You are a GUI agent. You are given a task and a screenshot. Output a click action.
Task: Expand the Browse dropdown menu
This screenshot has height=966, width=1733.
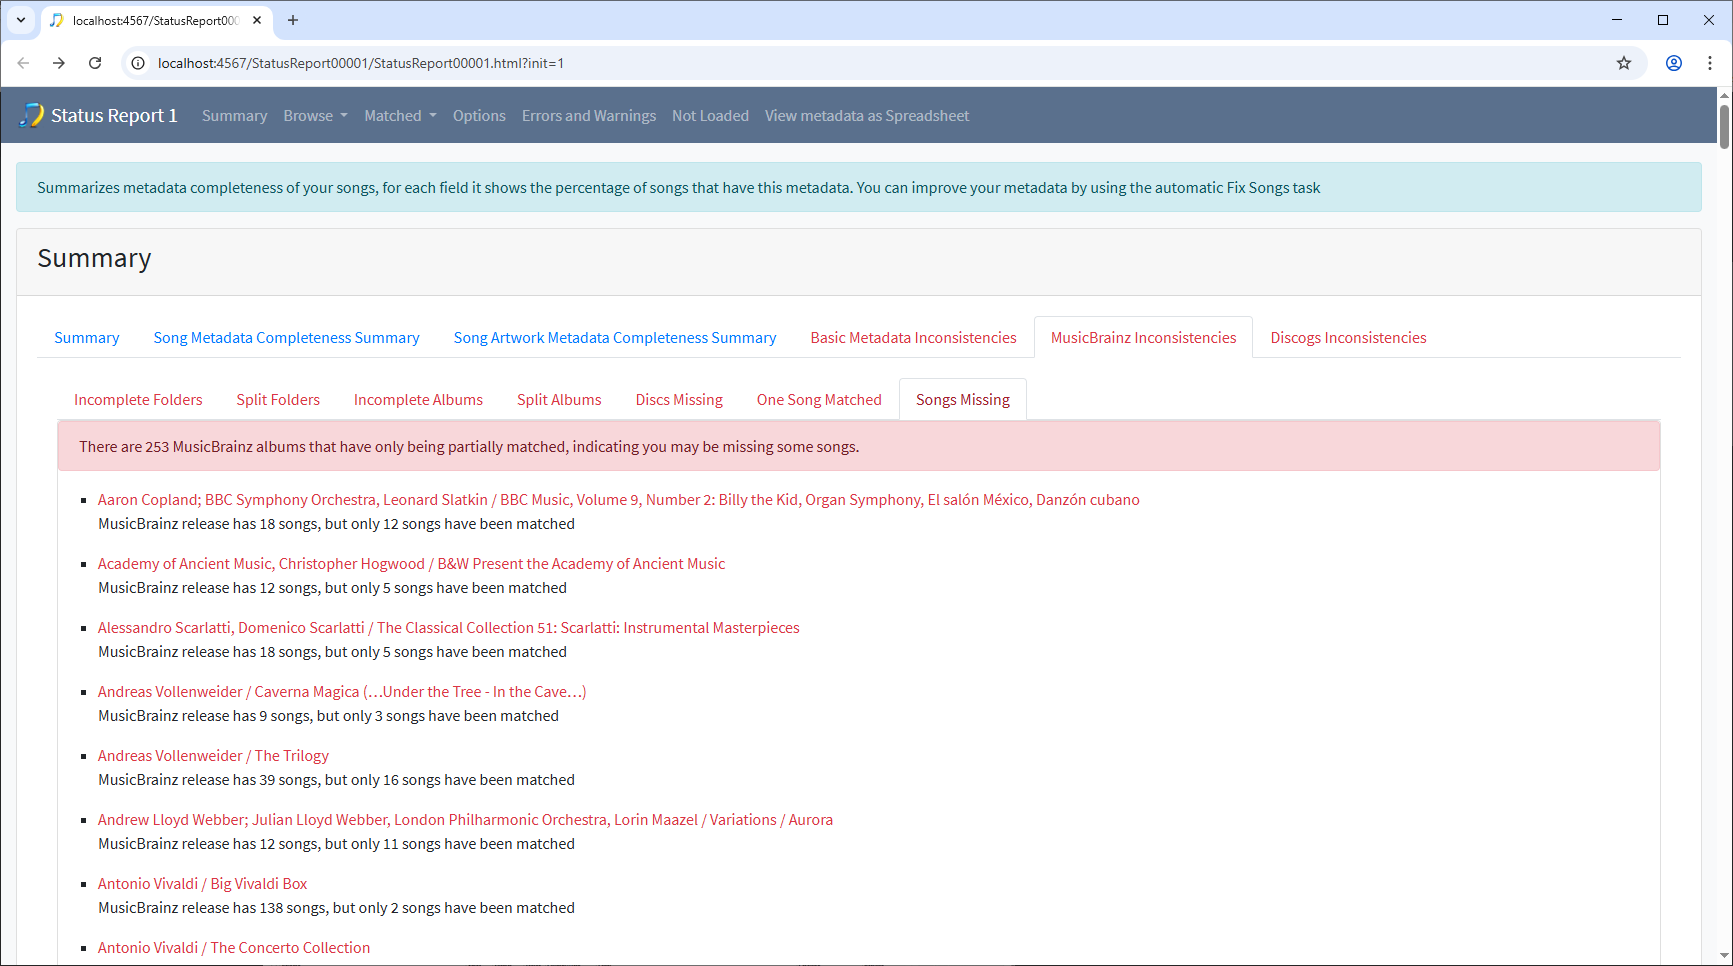pyautogui.click(x=315, y=116)
